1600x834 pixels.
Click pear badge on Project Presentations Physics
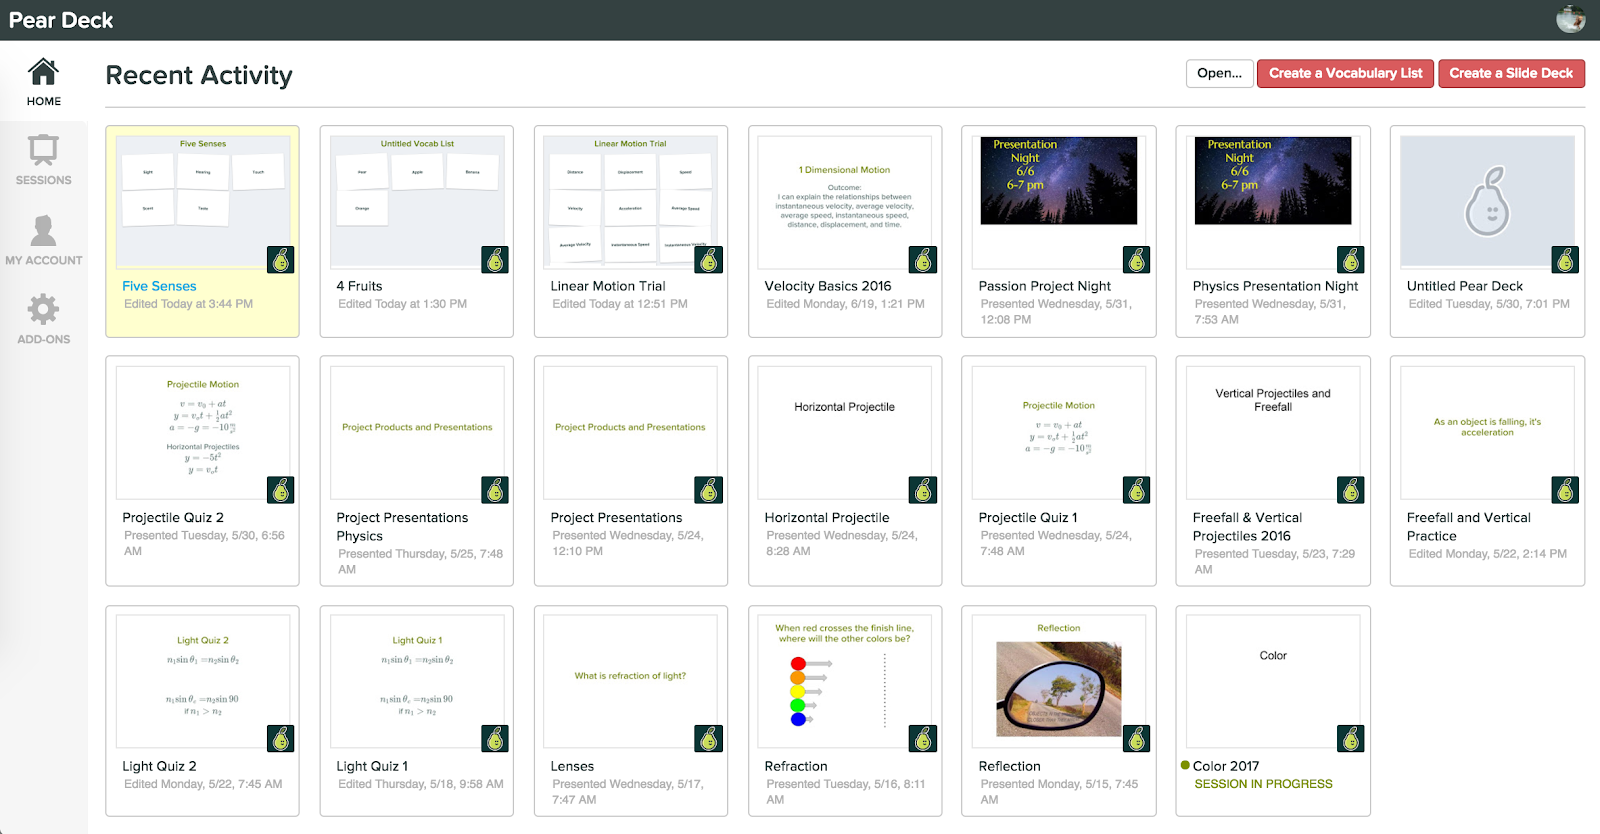point(495,490)
